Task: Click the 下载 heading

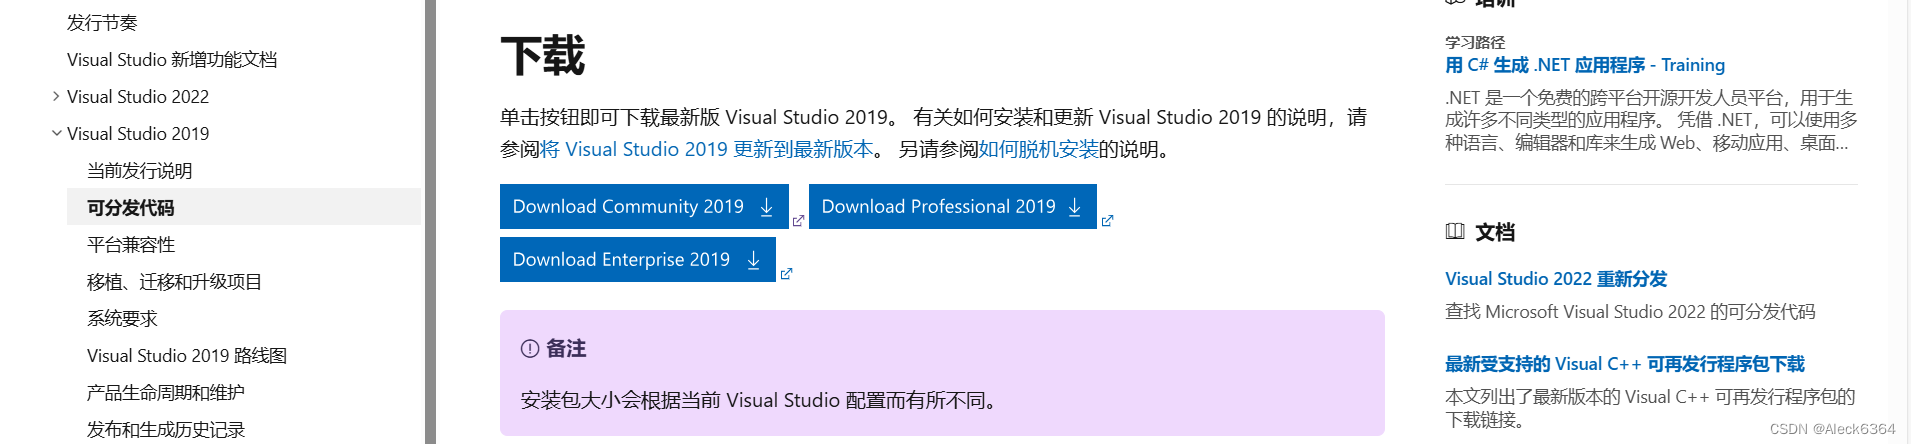Action: [543, 56]
